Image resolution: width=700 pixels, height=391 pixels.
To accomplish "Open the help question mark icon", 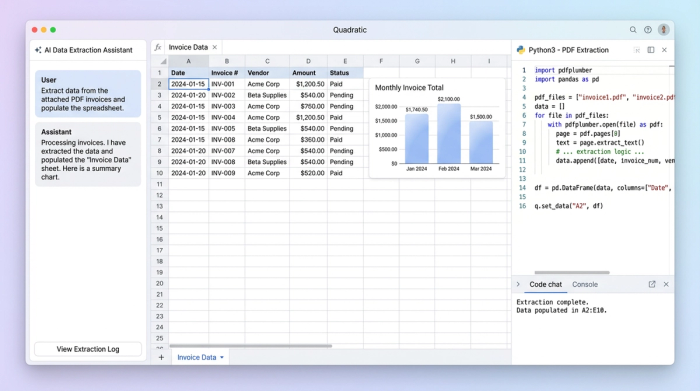I will [648, 30].
